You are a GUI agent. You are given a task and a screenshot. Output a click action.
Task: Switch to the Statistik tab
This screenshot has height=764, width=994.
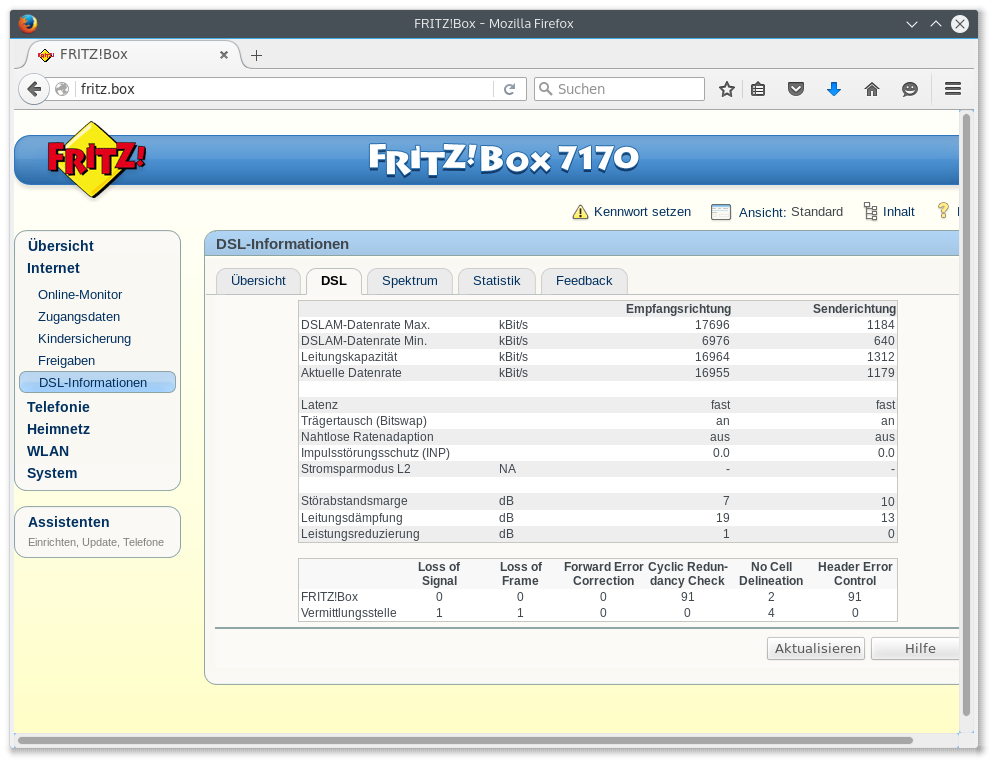[496, 281]
